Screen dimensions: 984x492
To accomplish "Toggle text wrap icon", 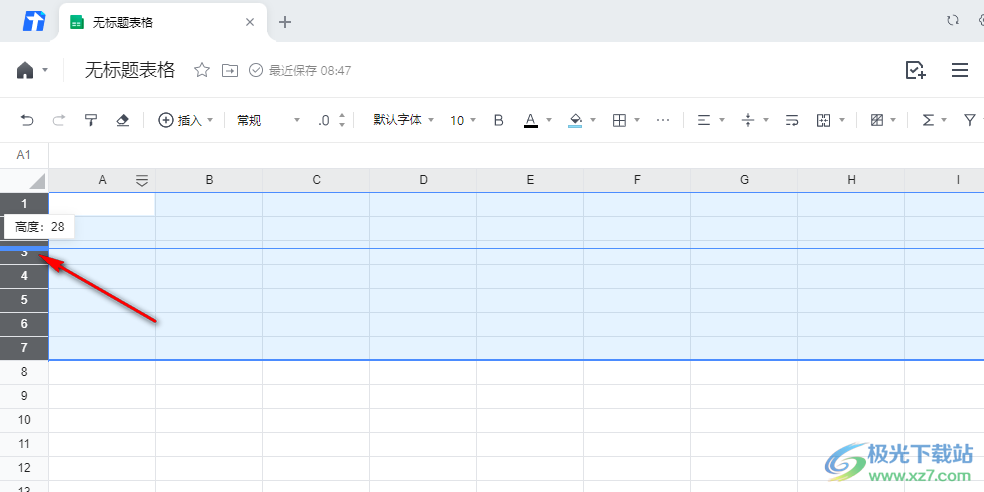I will (792, 120).
